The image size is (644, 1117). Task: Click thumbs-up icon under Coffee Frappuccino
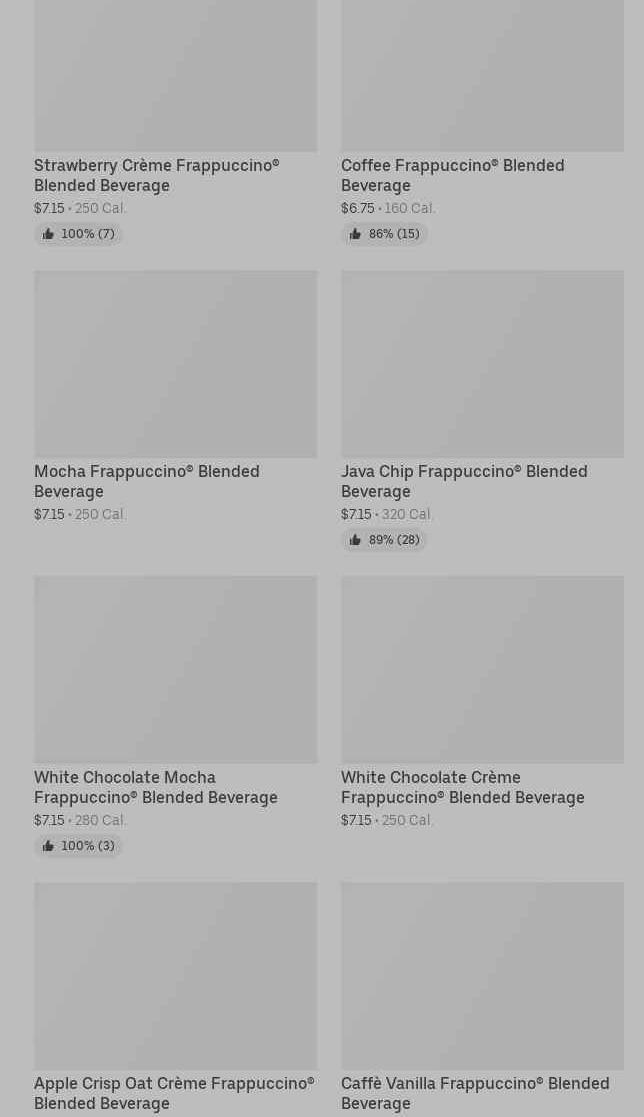point(355,234)
